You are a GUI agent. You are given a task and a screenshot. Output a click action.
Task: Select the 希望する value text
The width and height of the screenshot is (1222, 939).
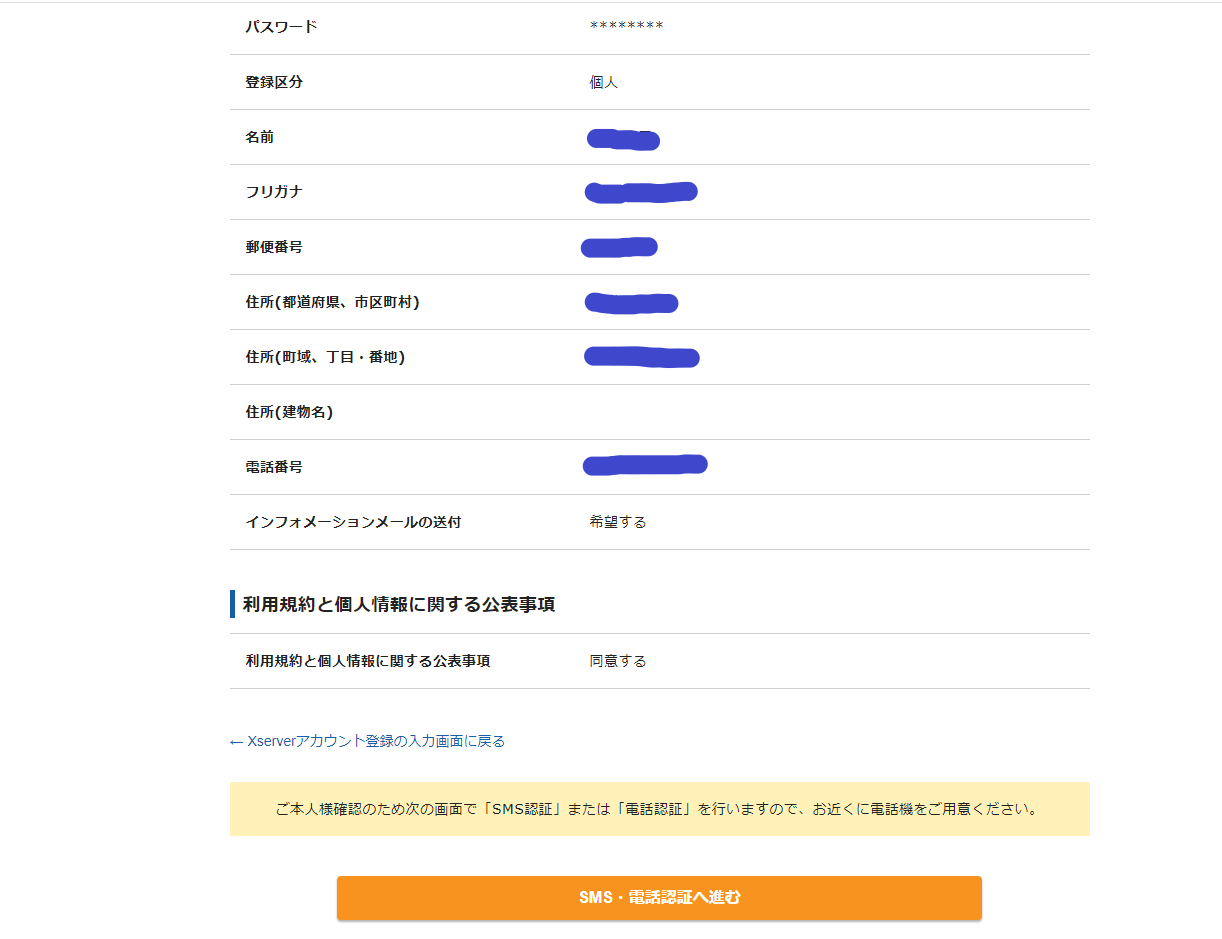click(618, 522)
